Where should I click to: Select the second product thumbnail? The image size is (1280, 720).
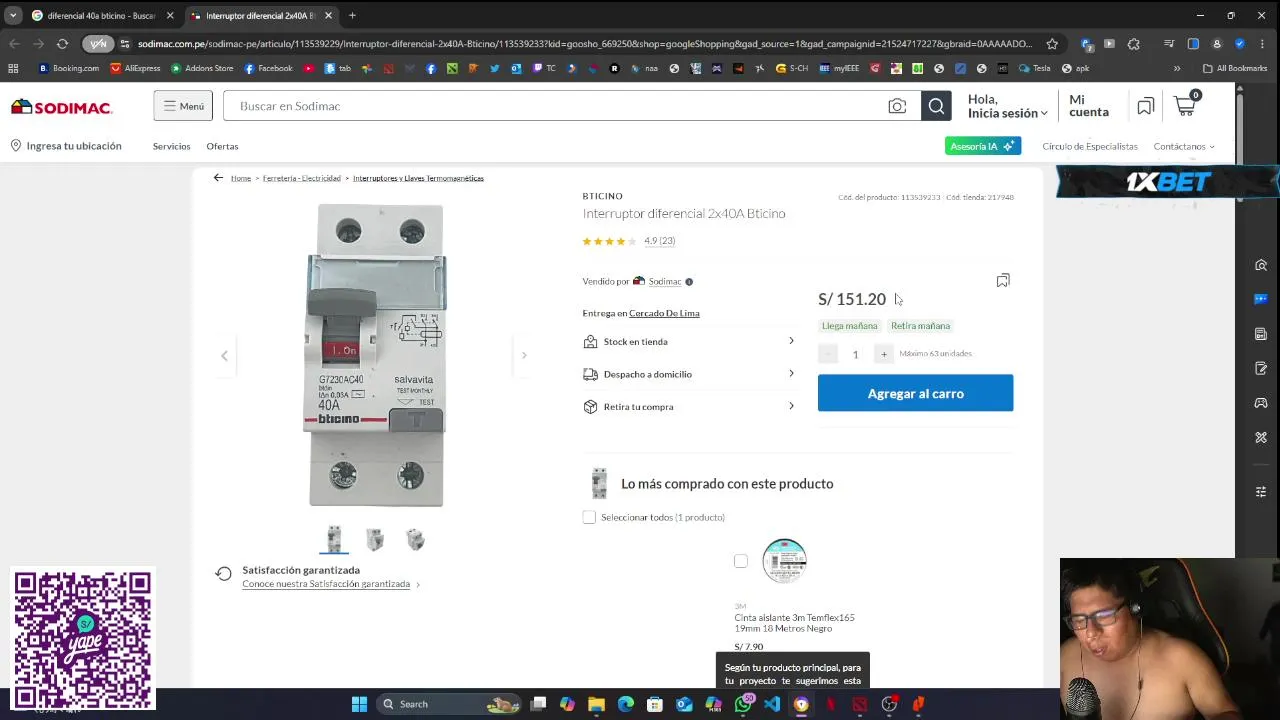(x=375, y=539)
